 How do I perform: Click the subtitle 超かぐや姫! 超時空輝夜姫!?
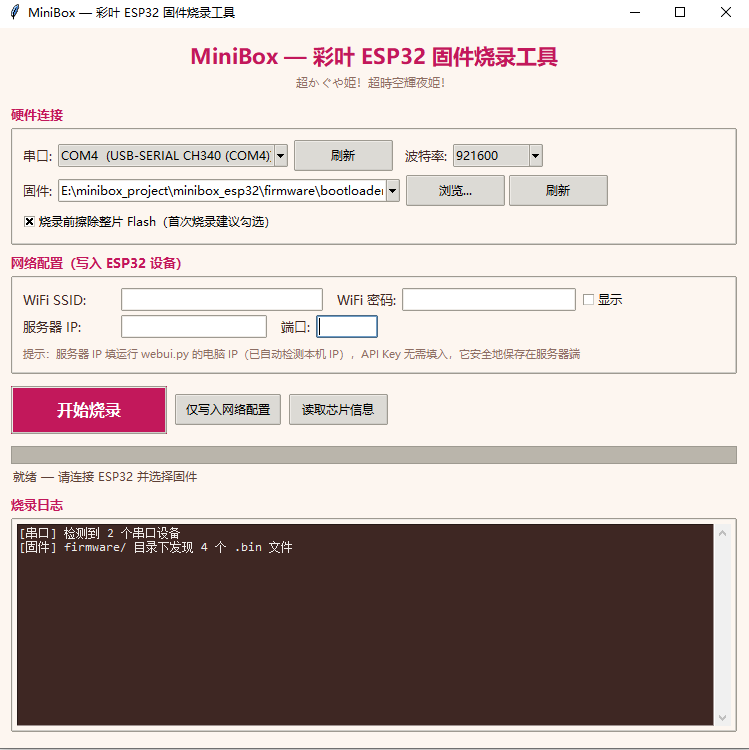(370, 83)
